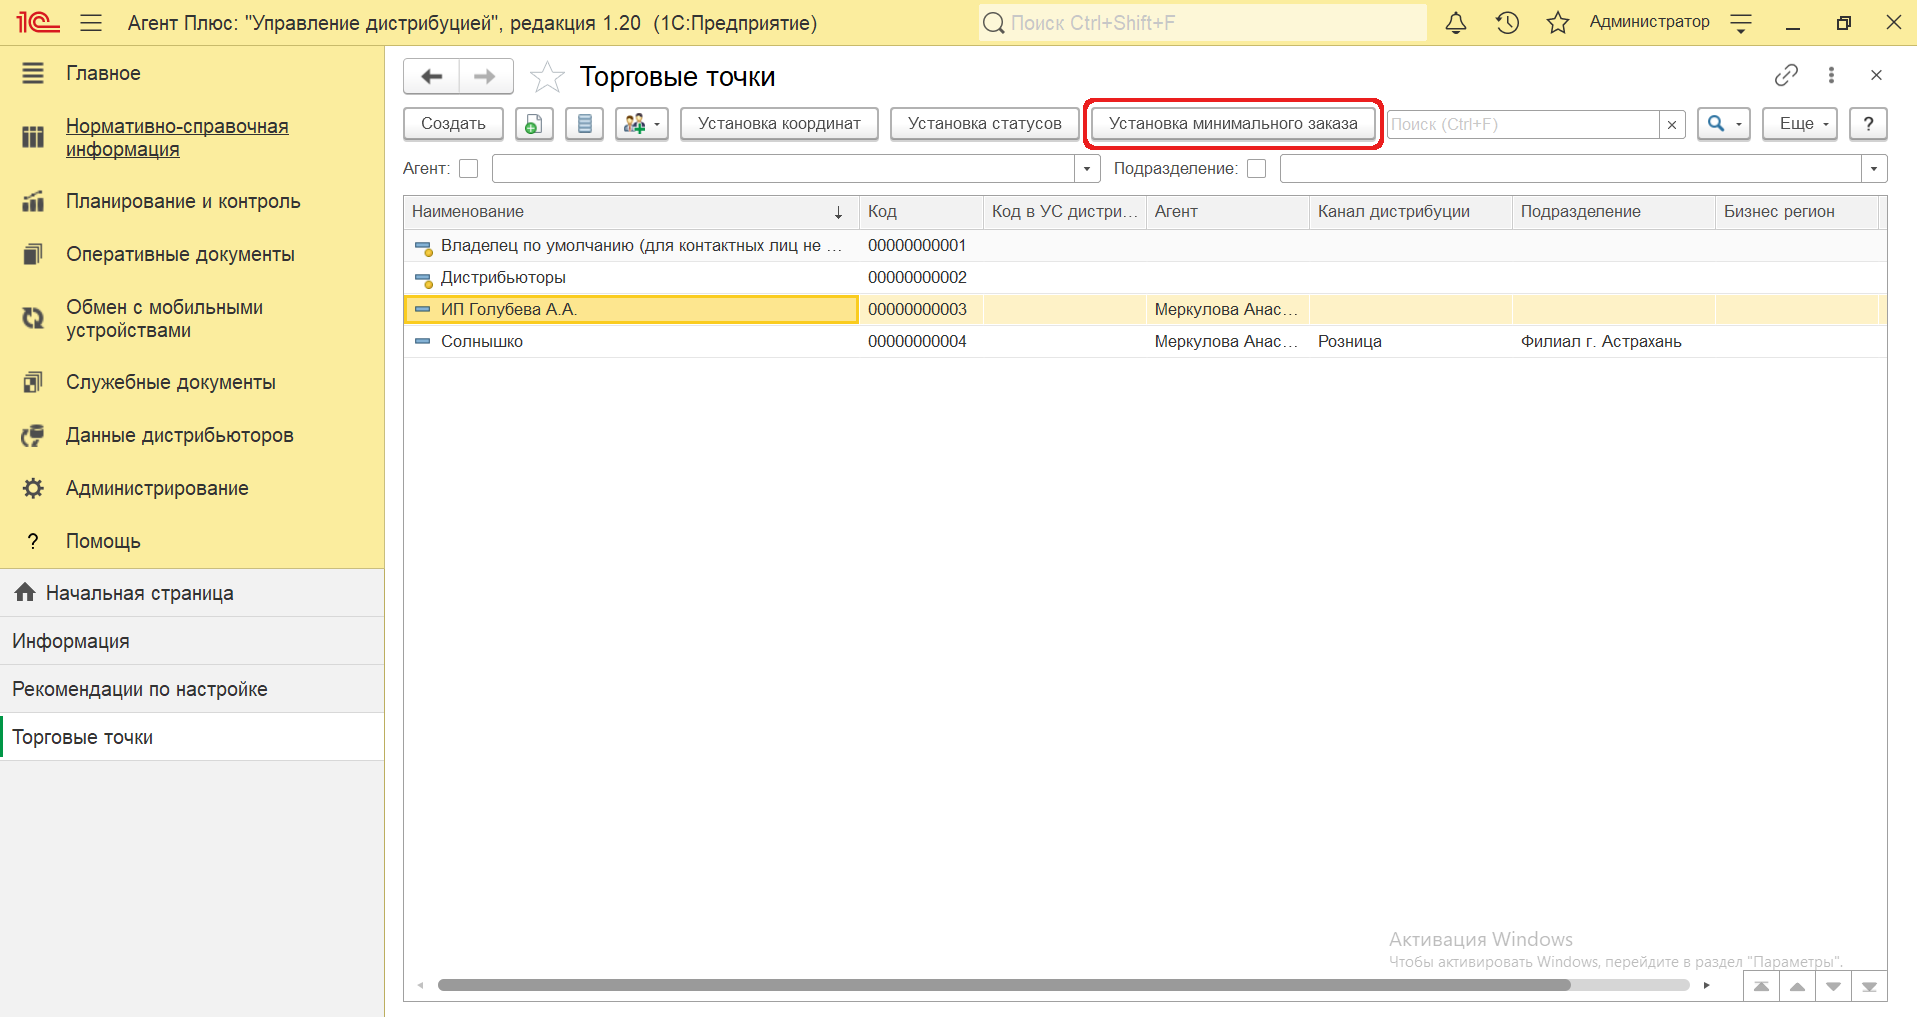This screenshot has height=1017, width=1917.
Task: Click the Создать button
Action: pos(453,124)
